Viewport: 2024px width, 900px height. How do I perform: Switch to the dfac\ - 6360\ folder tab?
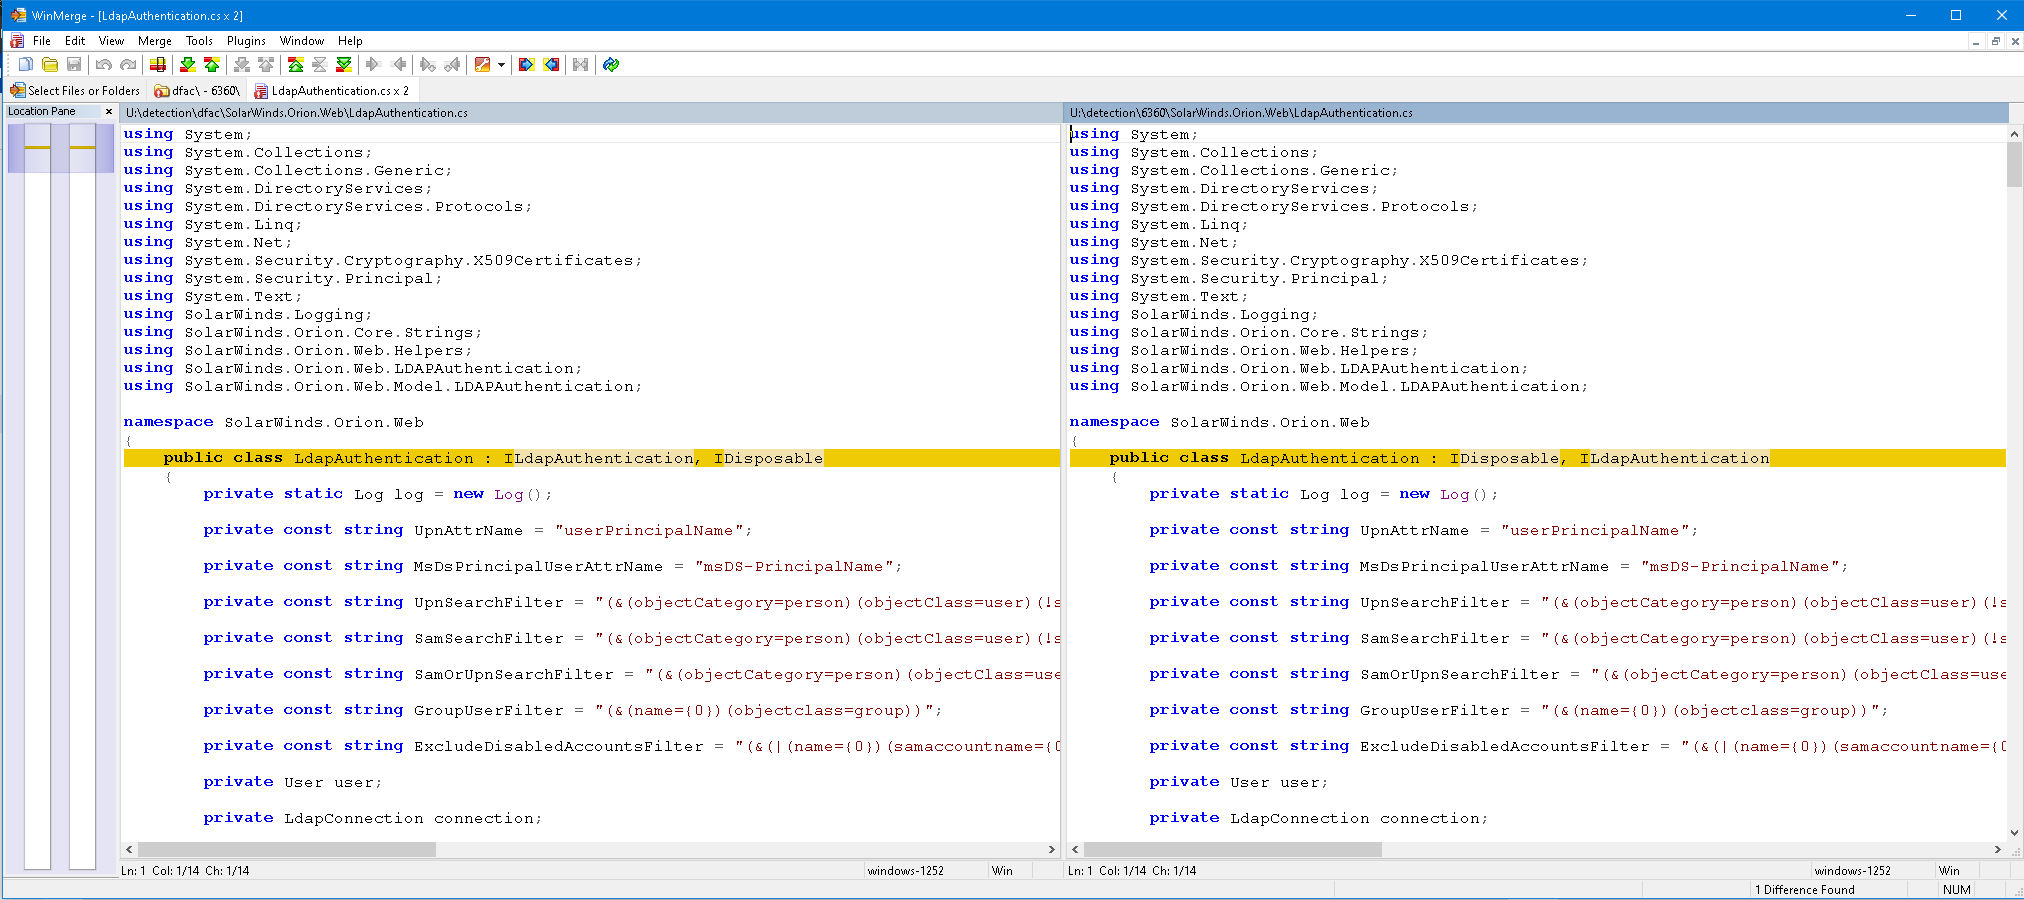[197, 91]
